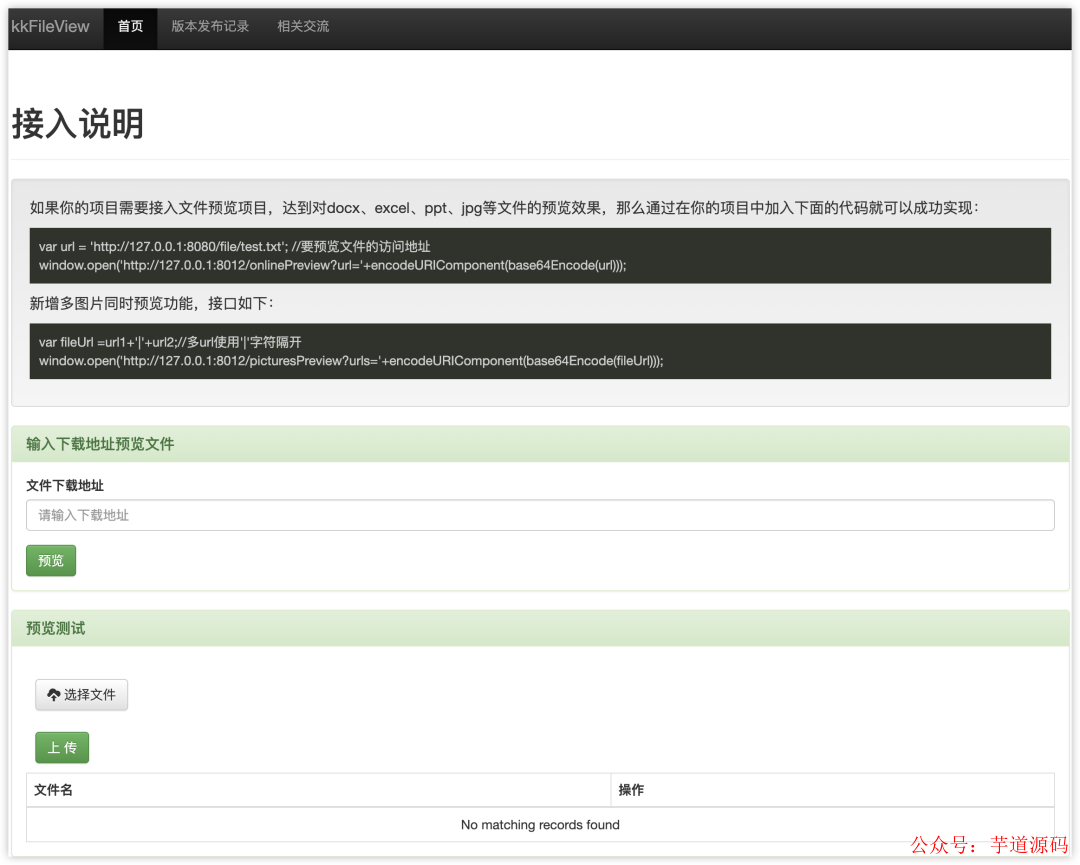Click the 文件名 column header

tap(318, 790)
